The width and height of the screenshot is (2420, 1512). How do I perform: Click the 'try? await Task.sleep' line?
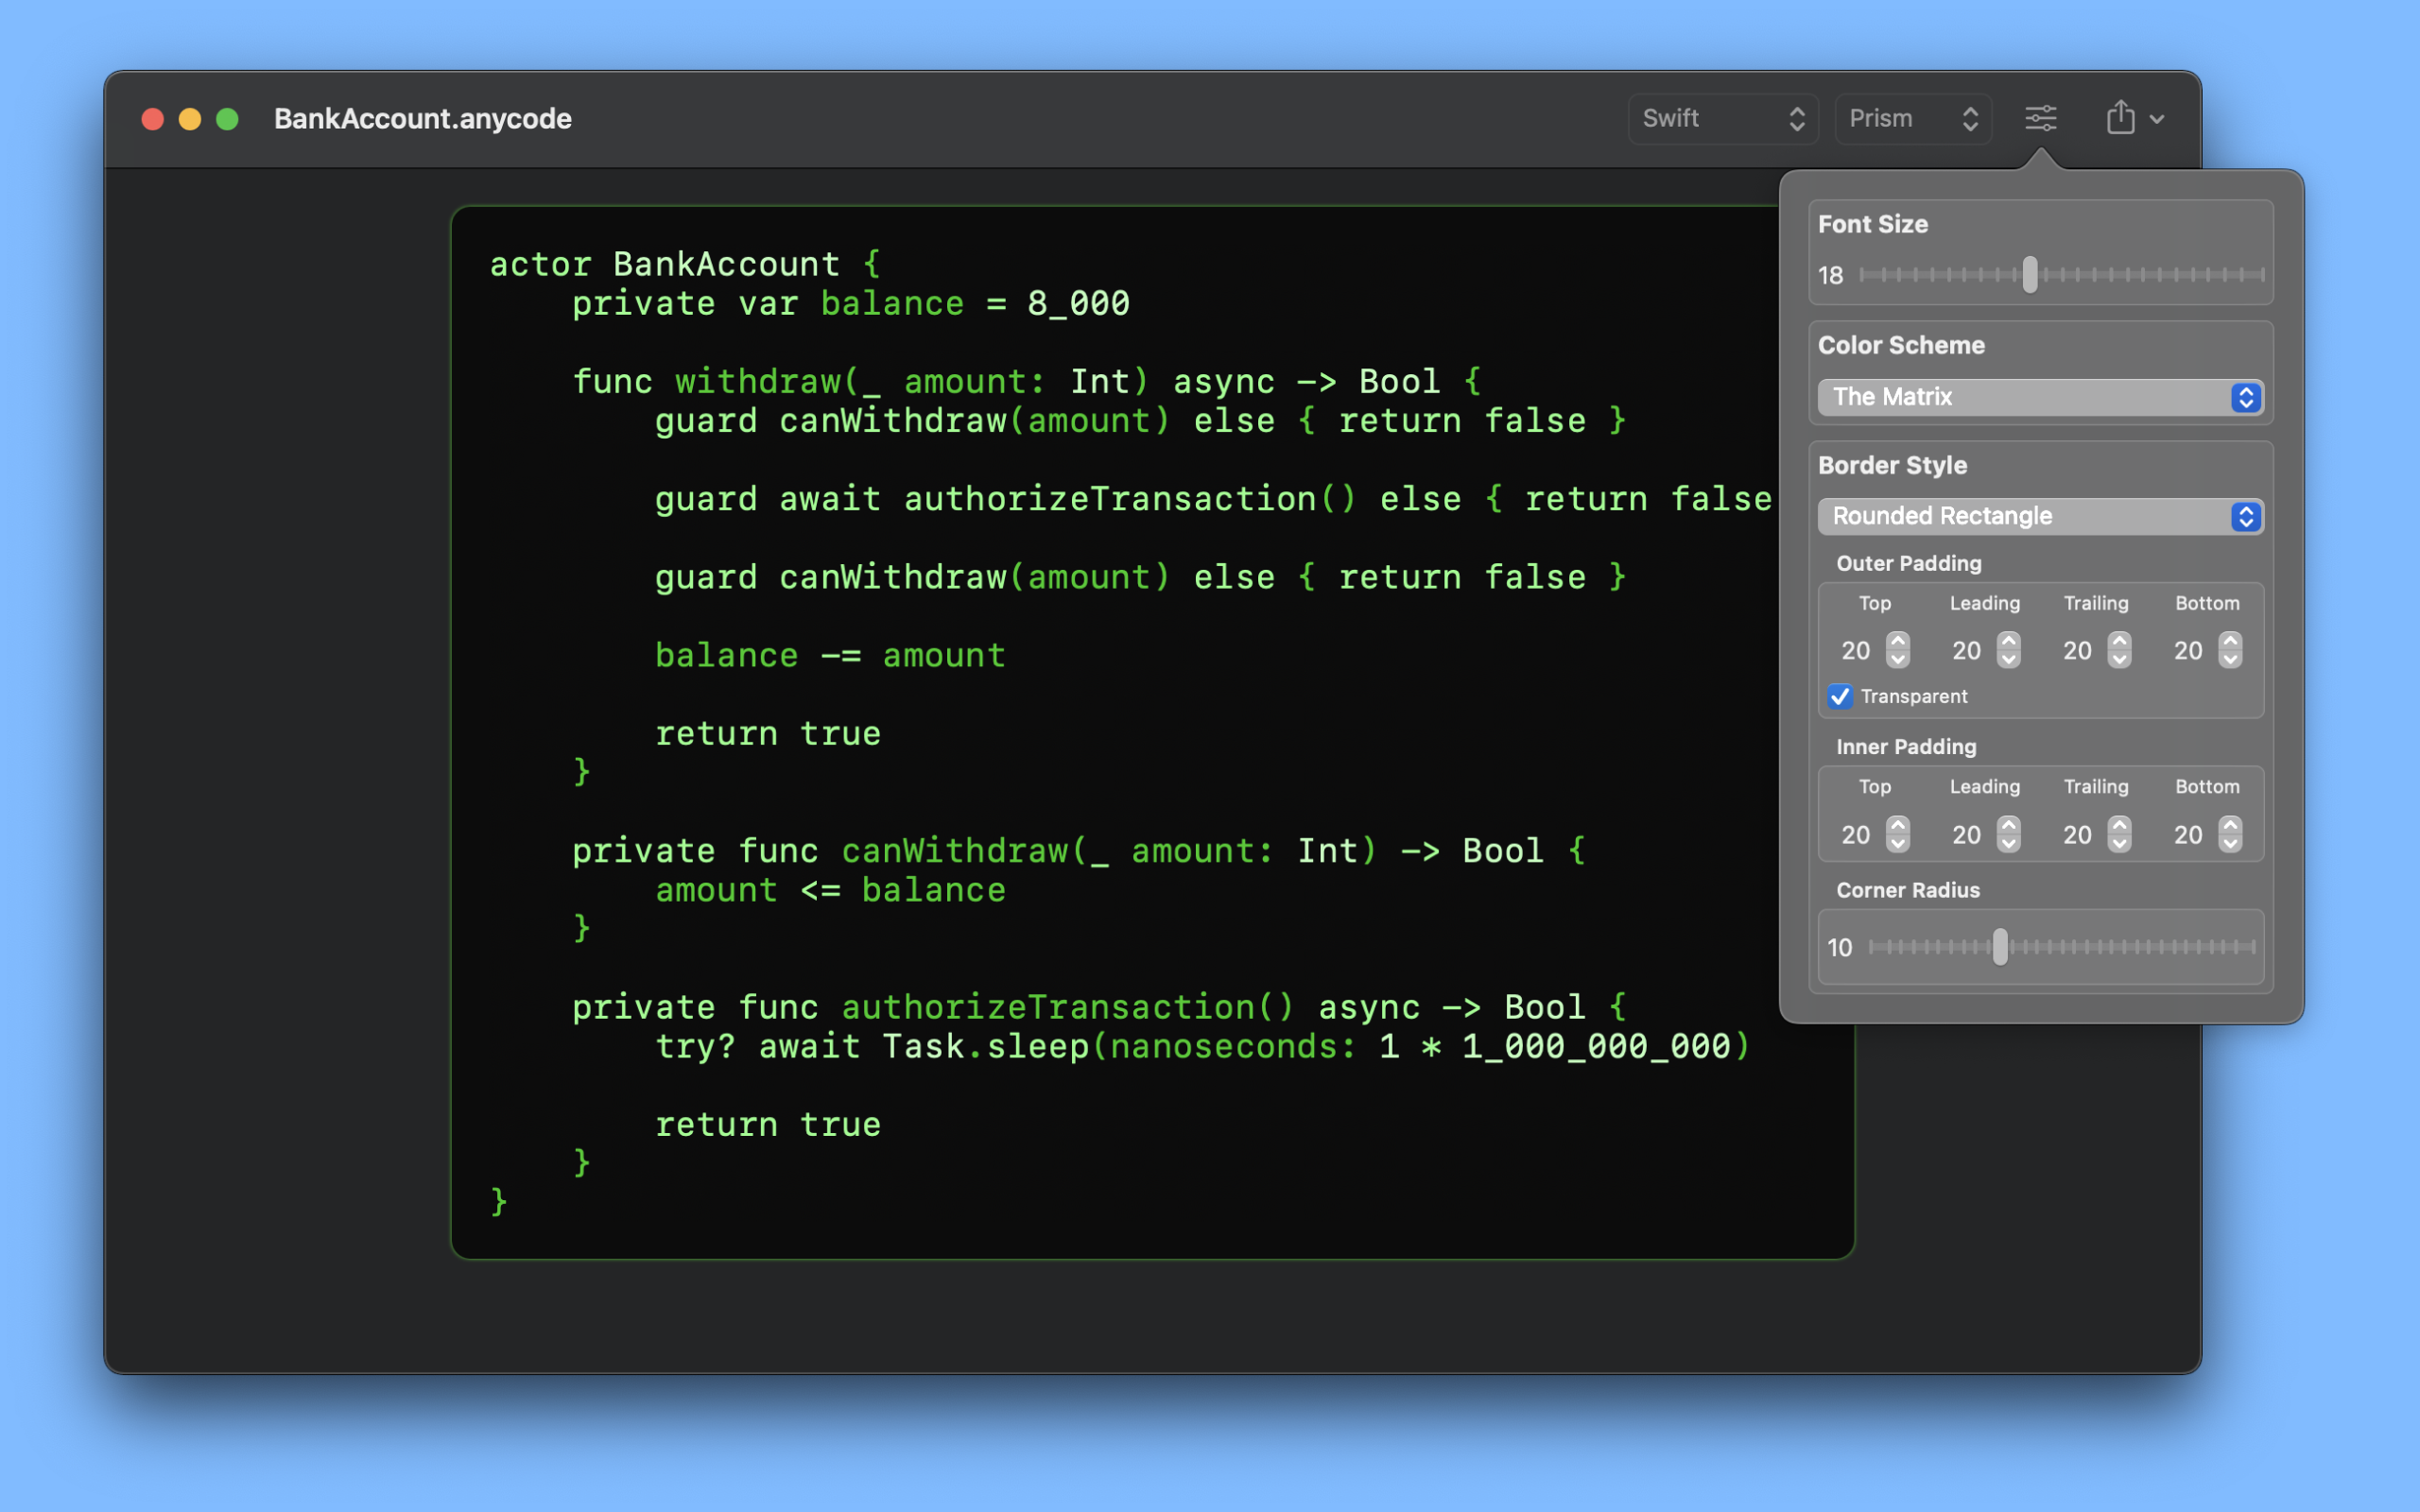pyautogui.click(x=1203, y=1046)
